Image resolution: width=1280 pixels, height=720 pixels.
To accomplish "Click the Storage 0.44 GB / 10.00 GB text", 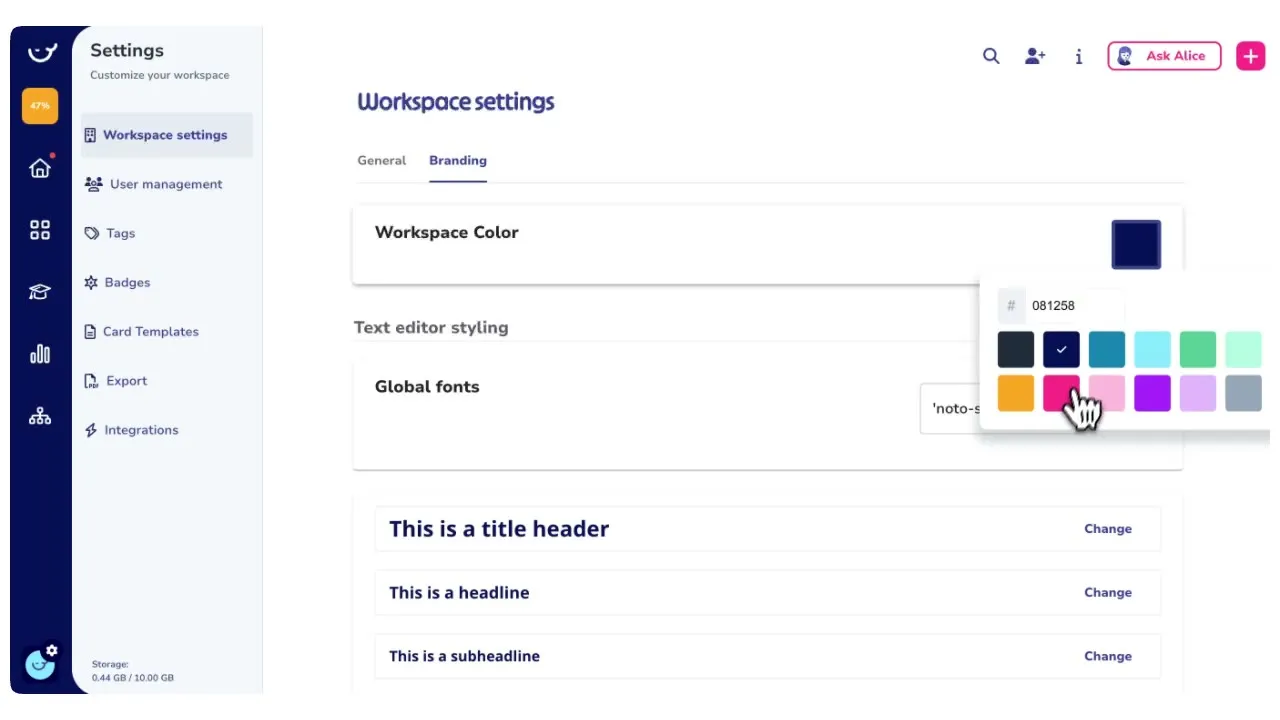I will tap(133, 671).
